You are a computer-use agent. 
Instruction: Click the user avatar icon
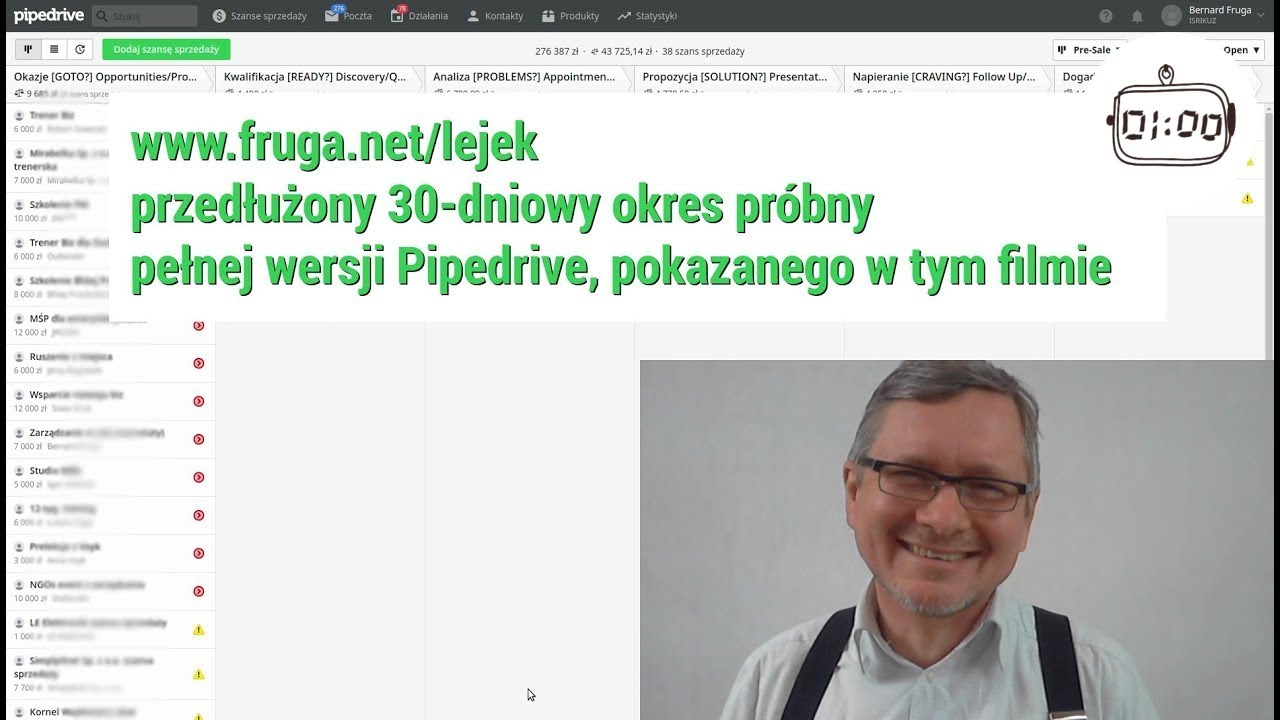click(x=1171, y=16)
